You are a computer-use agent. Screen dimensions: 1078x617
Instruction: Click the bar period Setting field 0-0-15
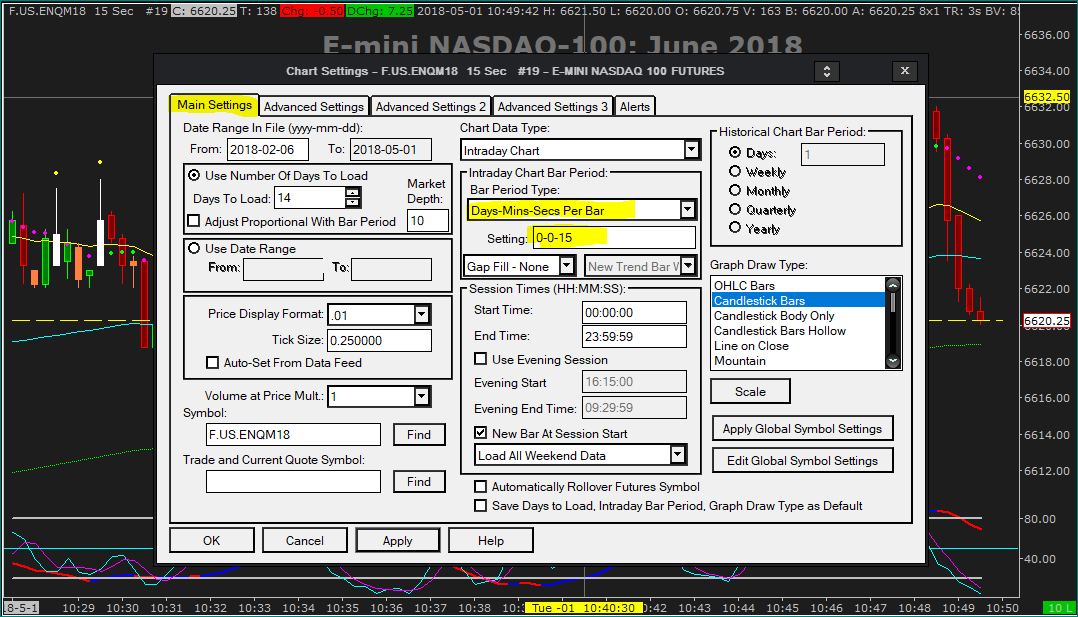pos(615,237)
